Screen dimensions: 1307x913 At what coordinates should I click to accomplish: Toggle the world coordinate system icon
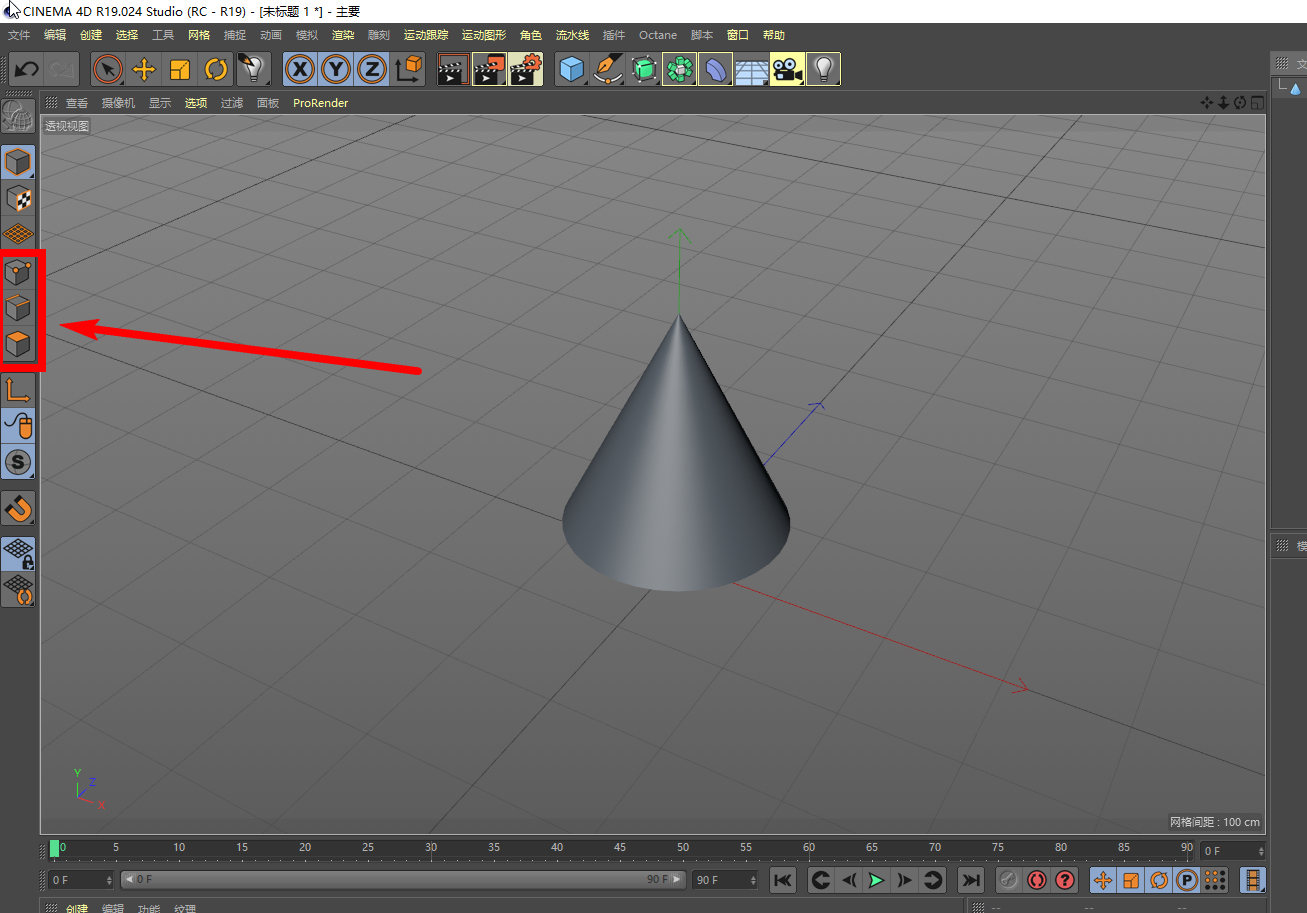408,69
